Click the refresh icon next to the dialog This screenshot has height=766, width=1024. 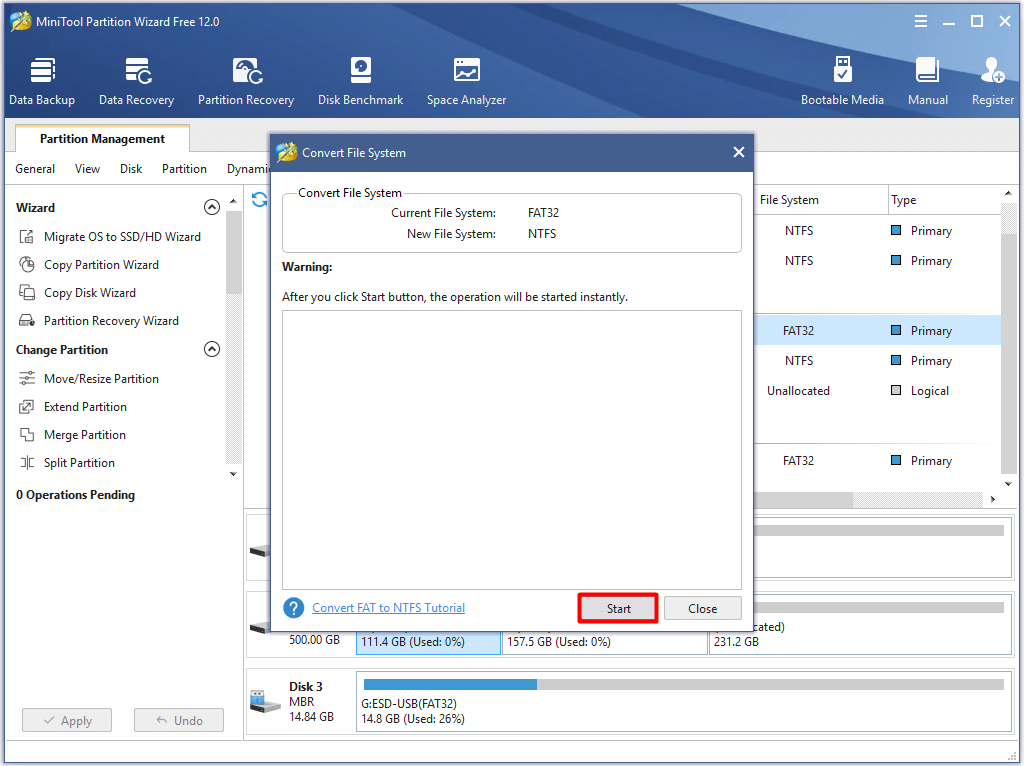[259, 200]
